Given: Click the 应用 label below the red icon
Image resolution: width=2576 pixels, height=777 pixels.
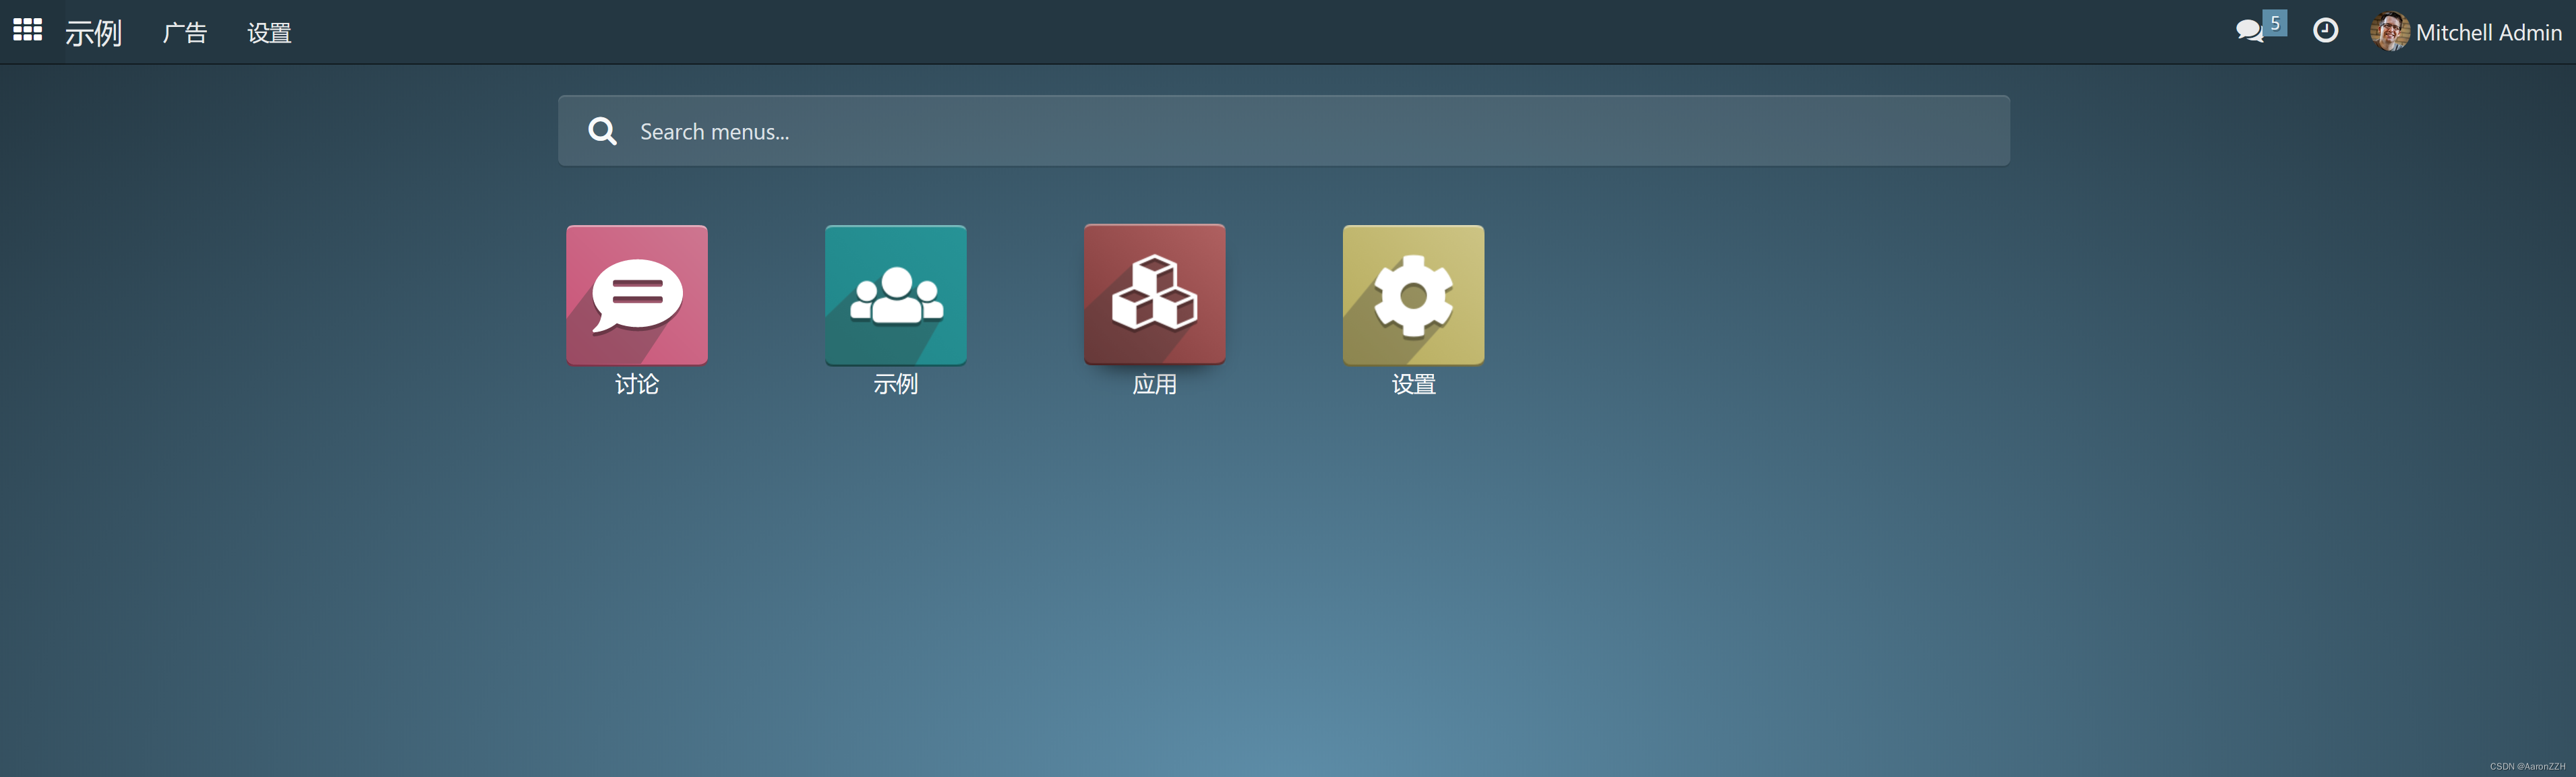Looking at the screenshot, I should (1154, 384).
